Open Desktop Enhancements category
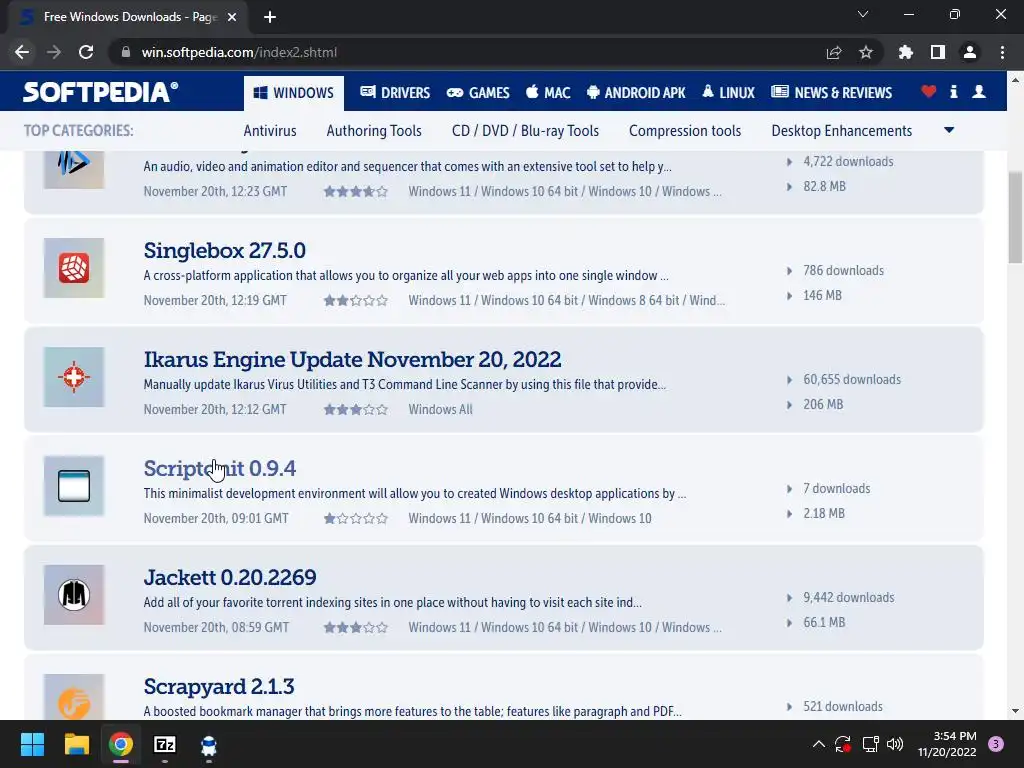The image size is (1024, 768). pos(842,131)
